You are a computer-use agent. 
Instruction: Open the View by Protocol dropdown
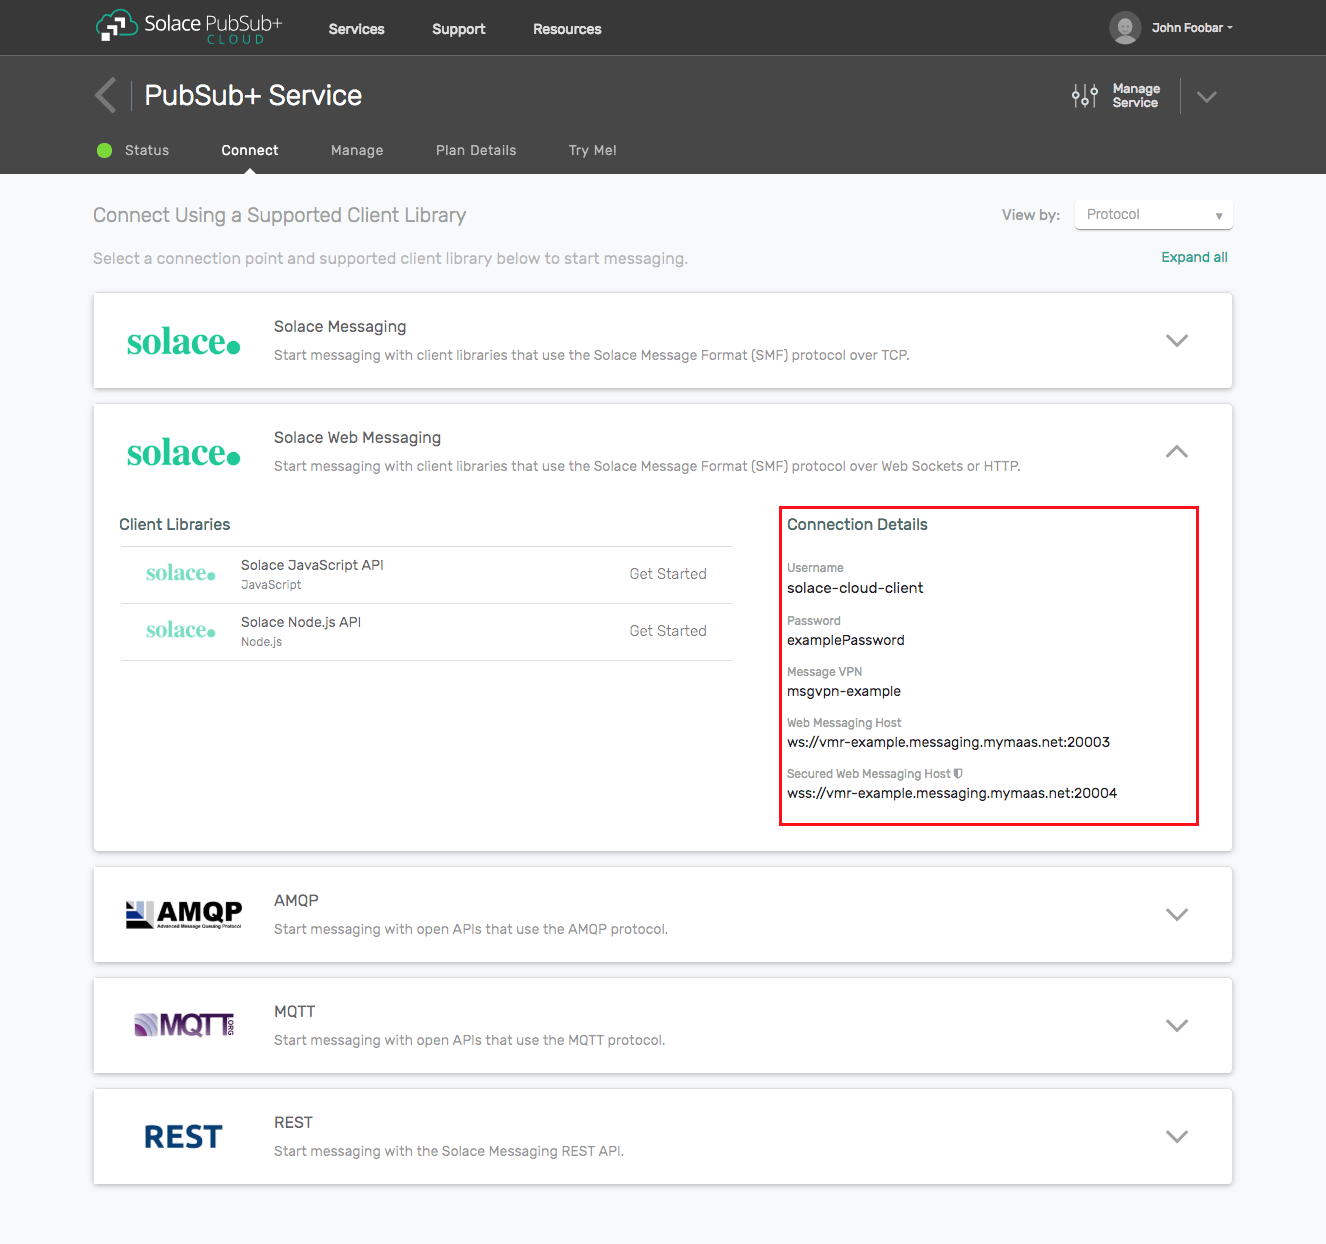[x=1153, y=215]
